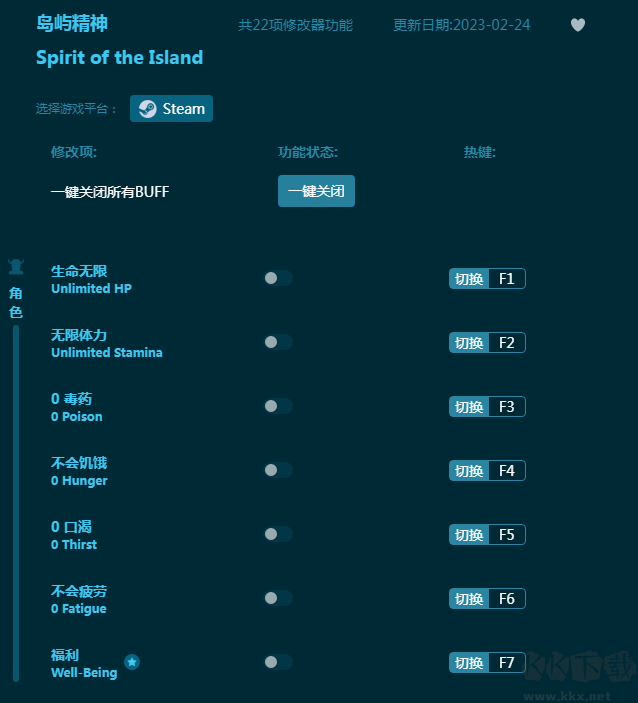Click the Steam logo icon
The width and height of the screenshot is (638, 703).
(148, 108)
